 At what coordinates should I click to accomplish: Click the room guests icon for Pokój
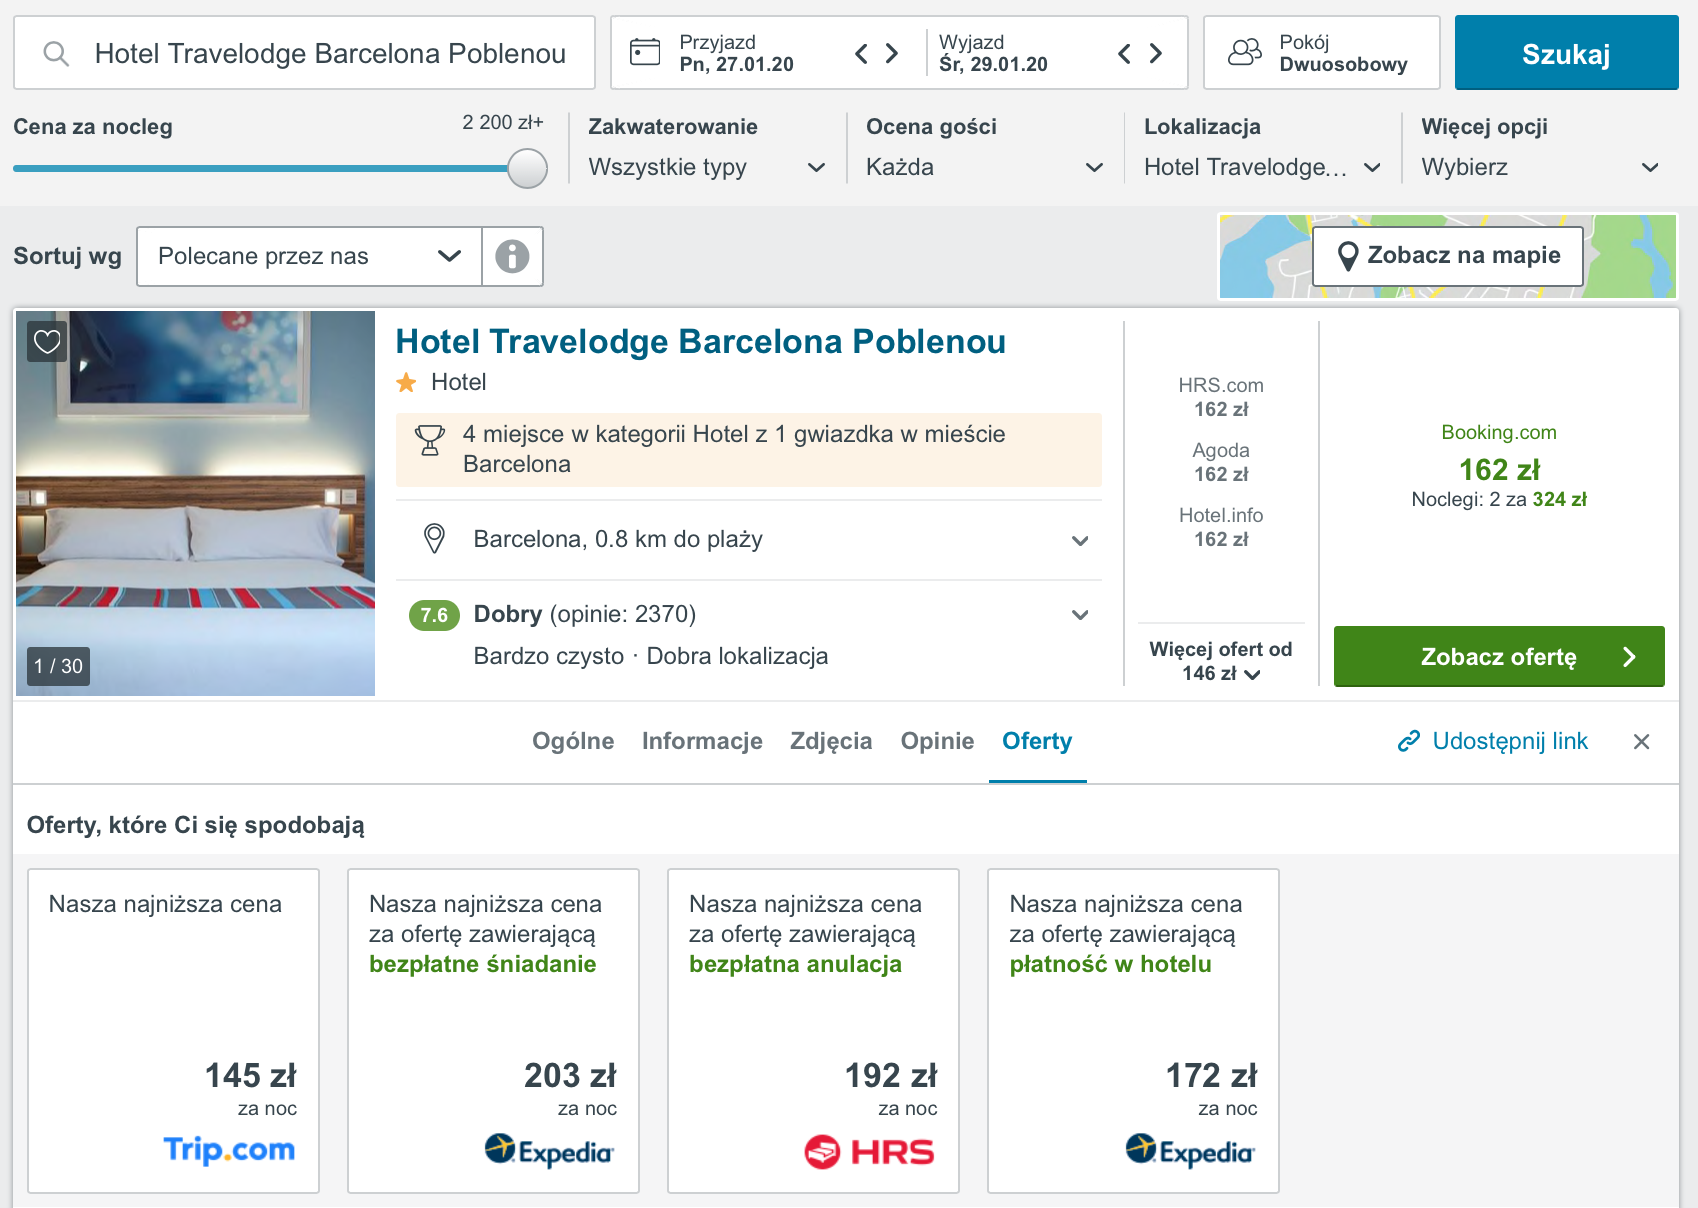[1244, 52]
